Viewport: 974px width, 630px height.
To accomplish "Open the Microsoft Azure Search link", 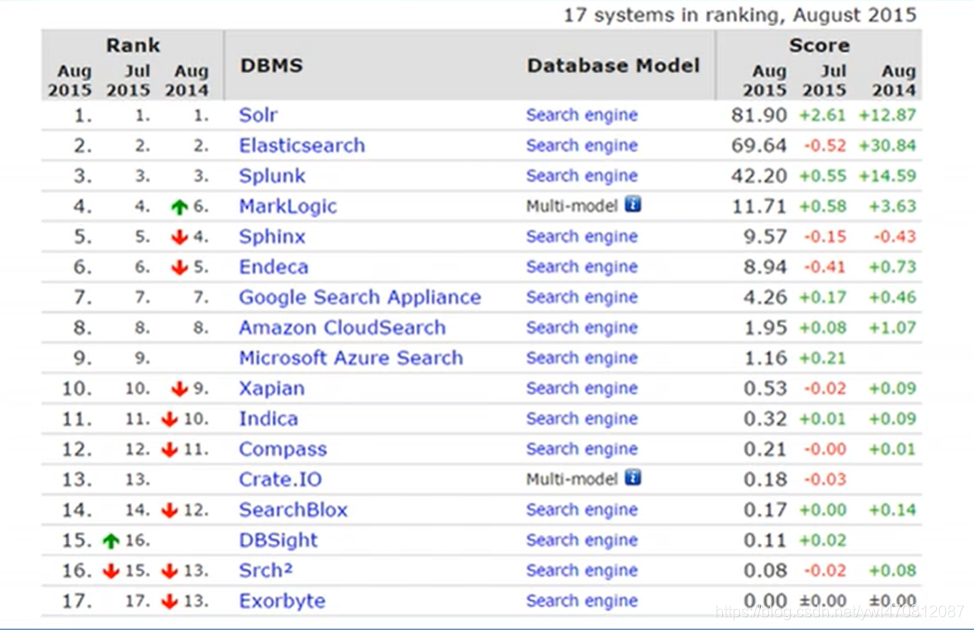I will tap(351, 358).
